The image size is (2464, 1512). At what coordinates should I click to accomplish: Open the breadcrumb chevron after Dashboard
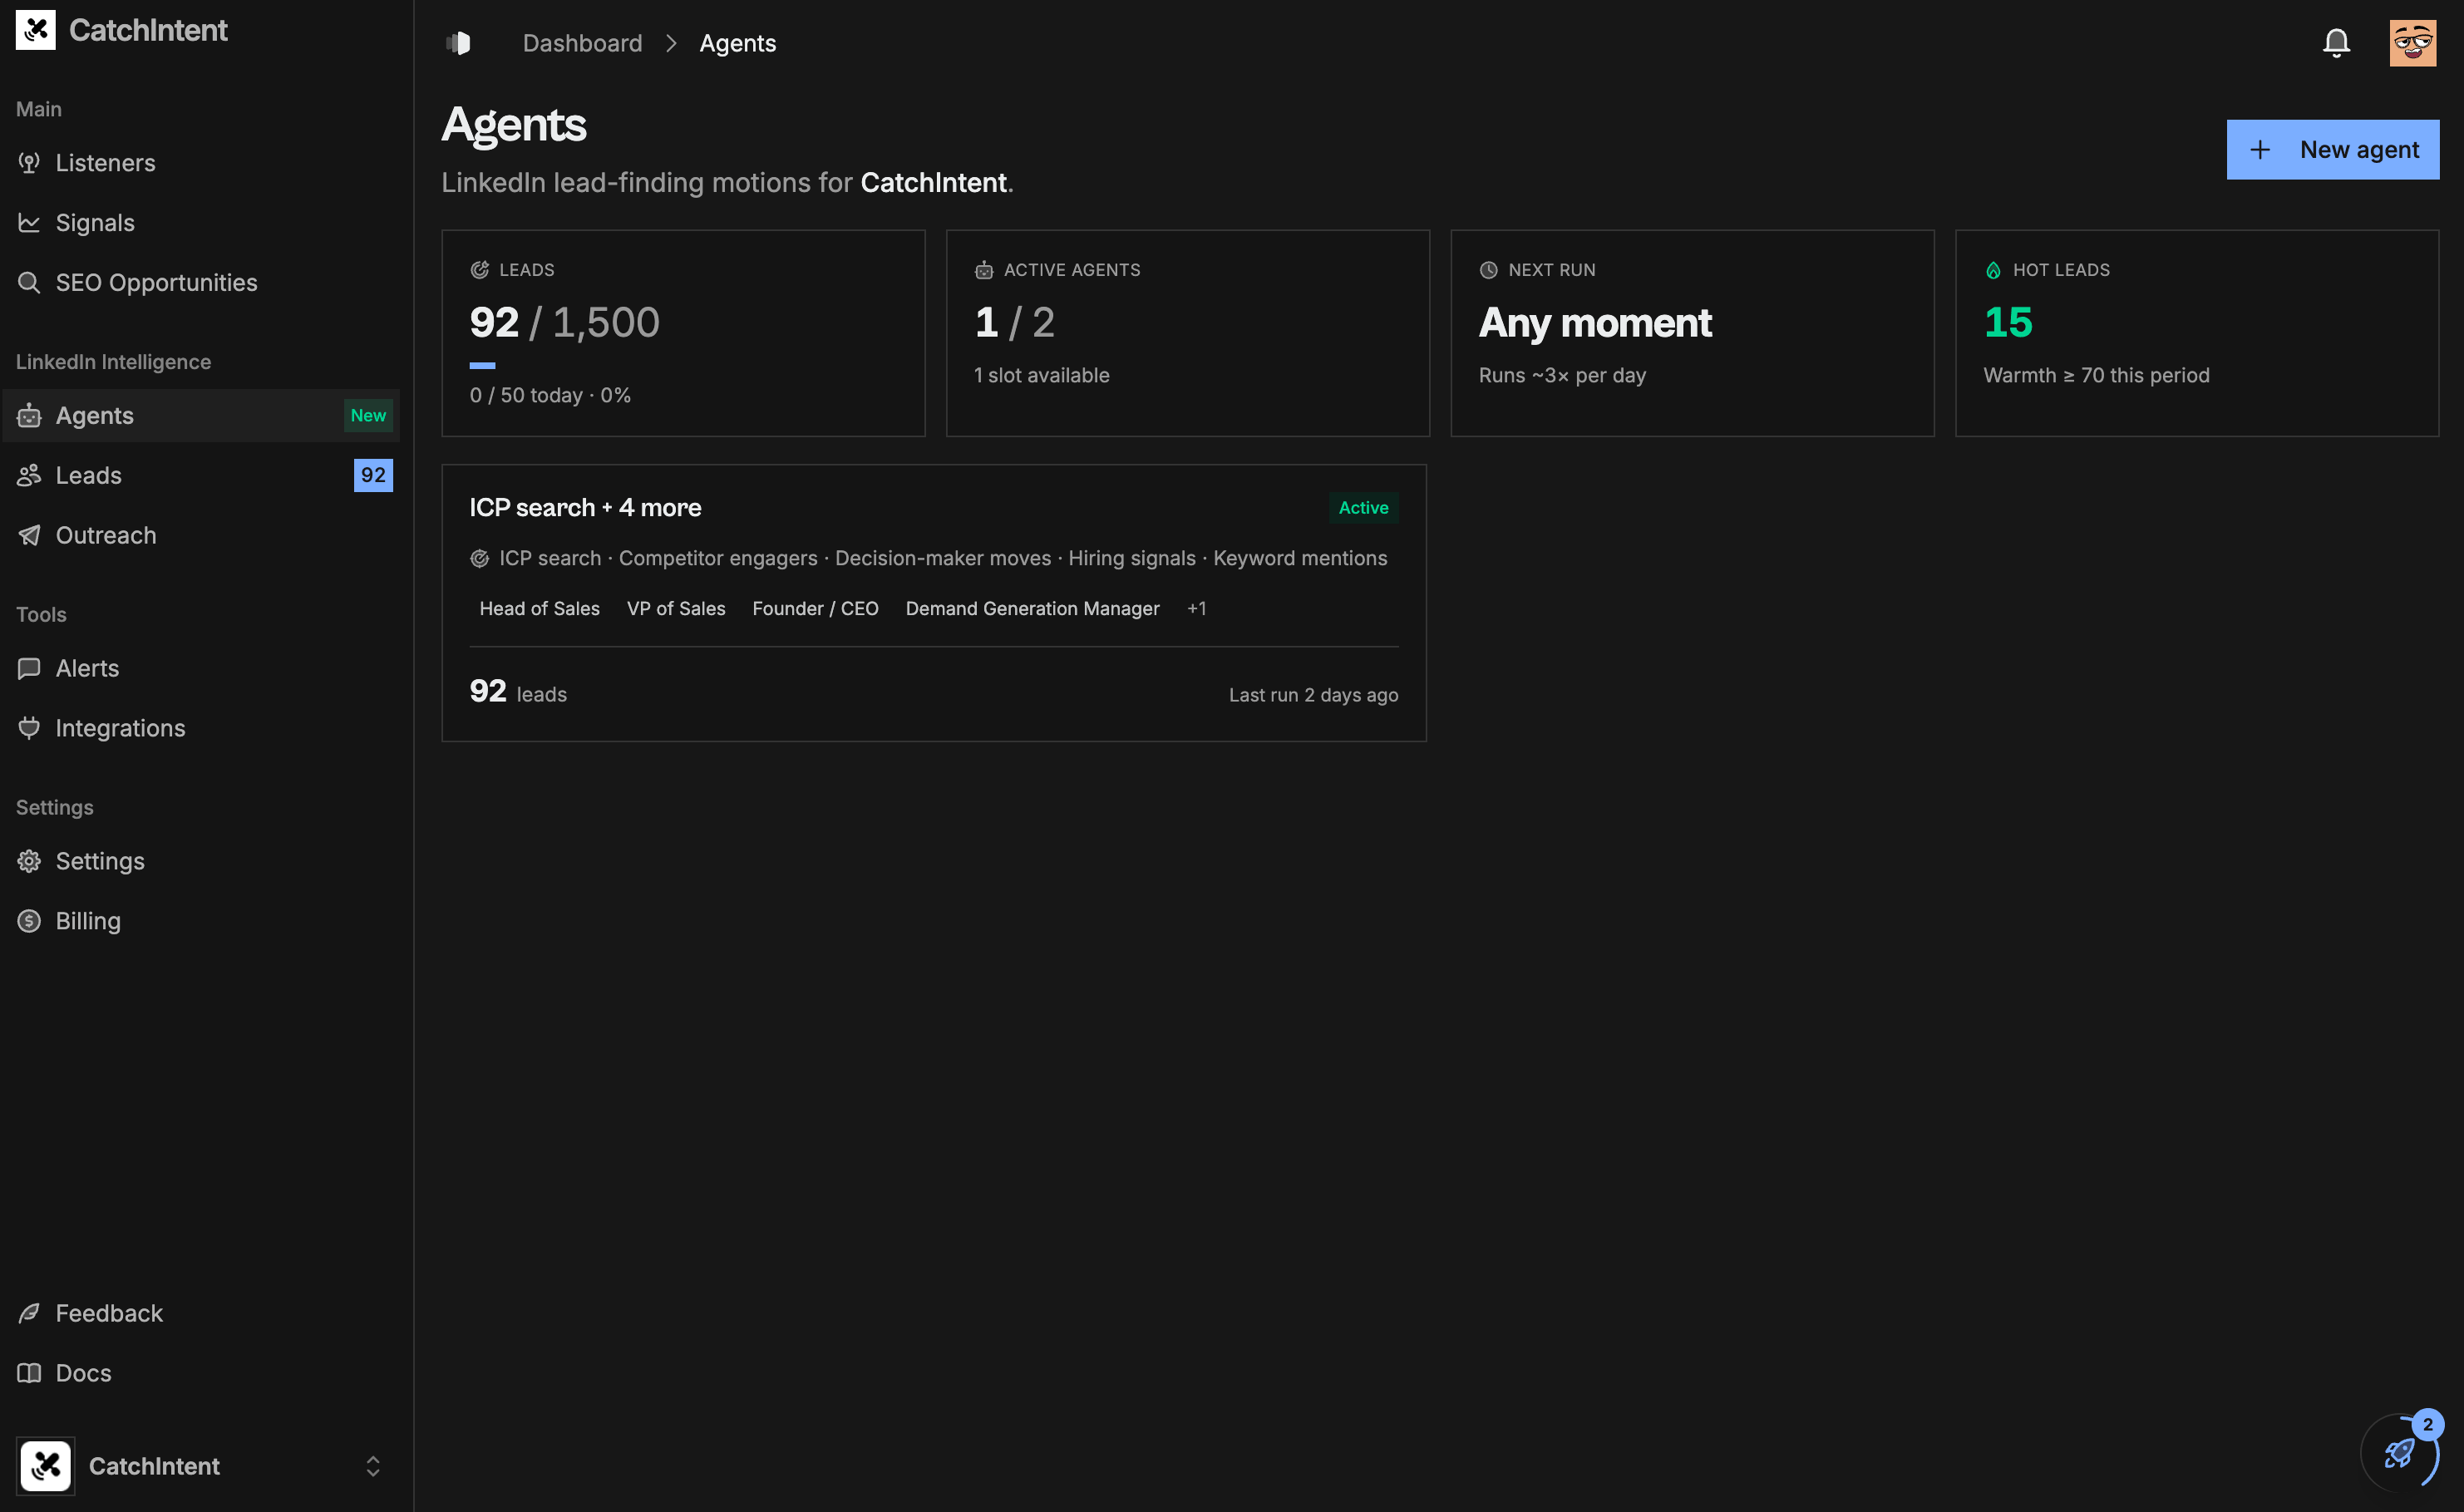[671, 43]
